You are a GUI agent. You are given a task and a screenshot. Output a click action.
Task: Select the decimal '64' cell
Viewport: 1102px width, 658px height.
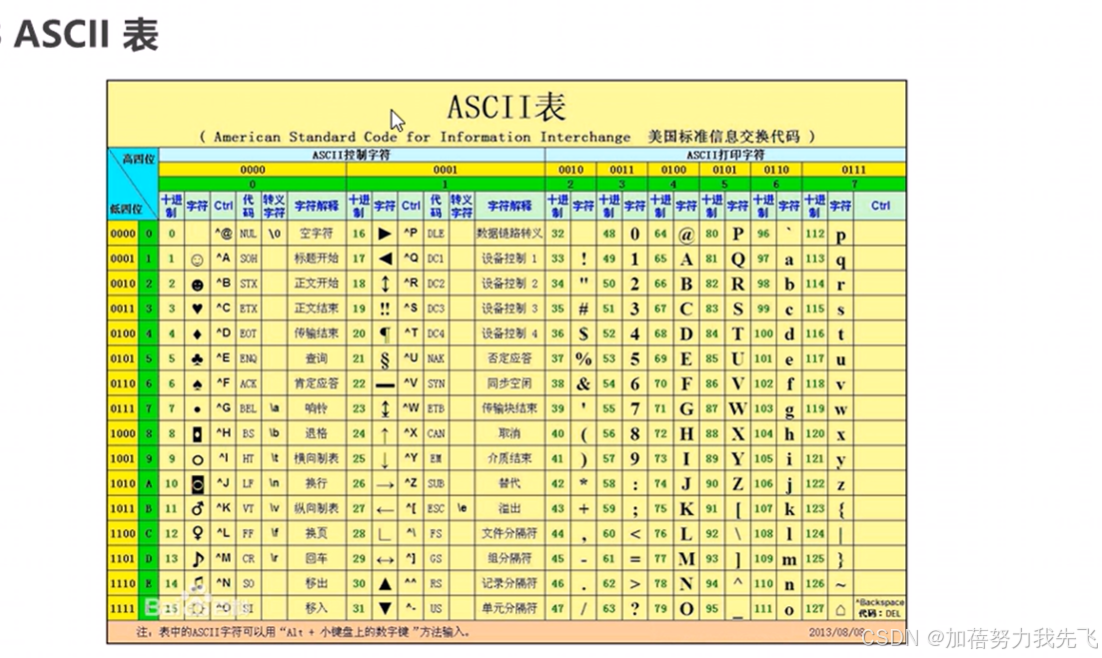point(660,233)
